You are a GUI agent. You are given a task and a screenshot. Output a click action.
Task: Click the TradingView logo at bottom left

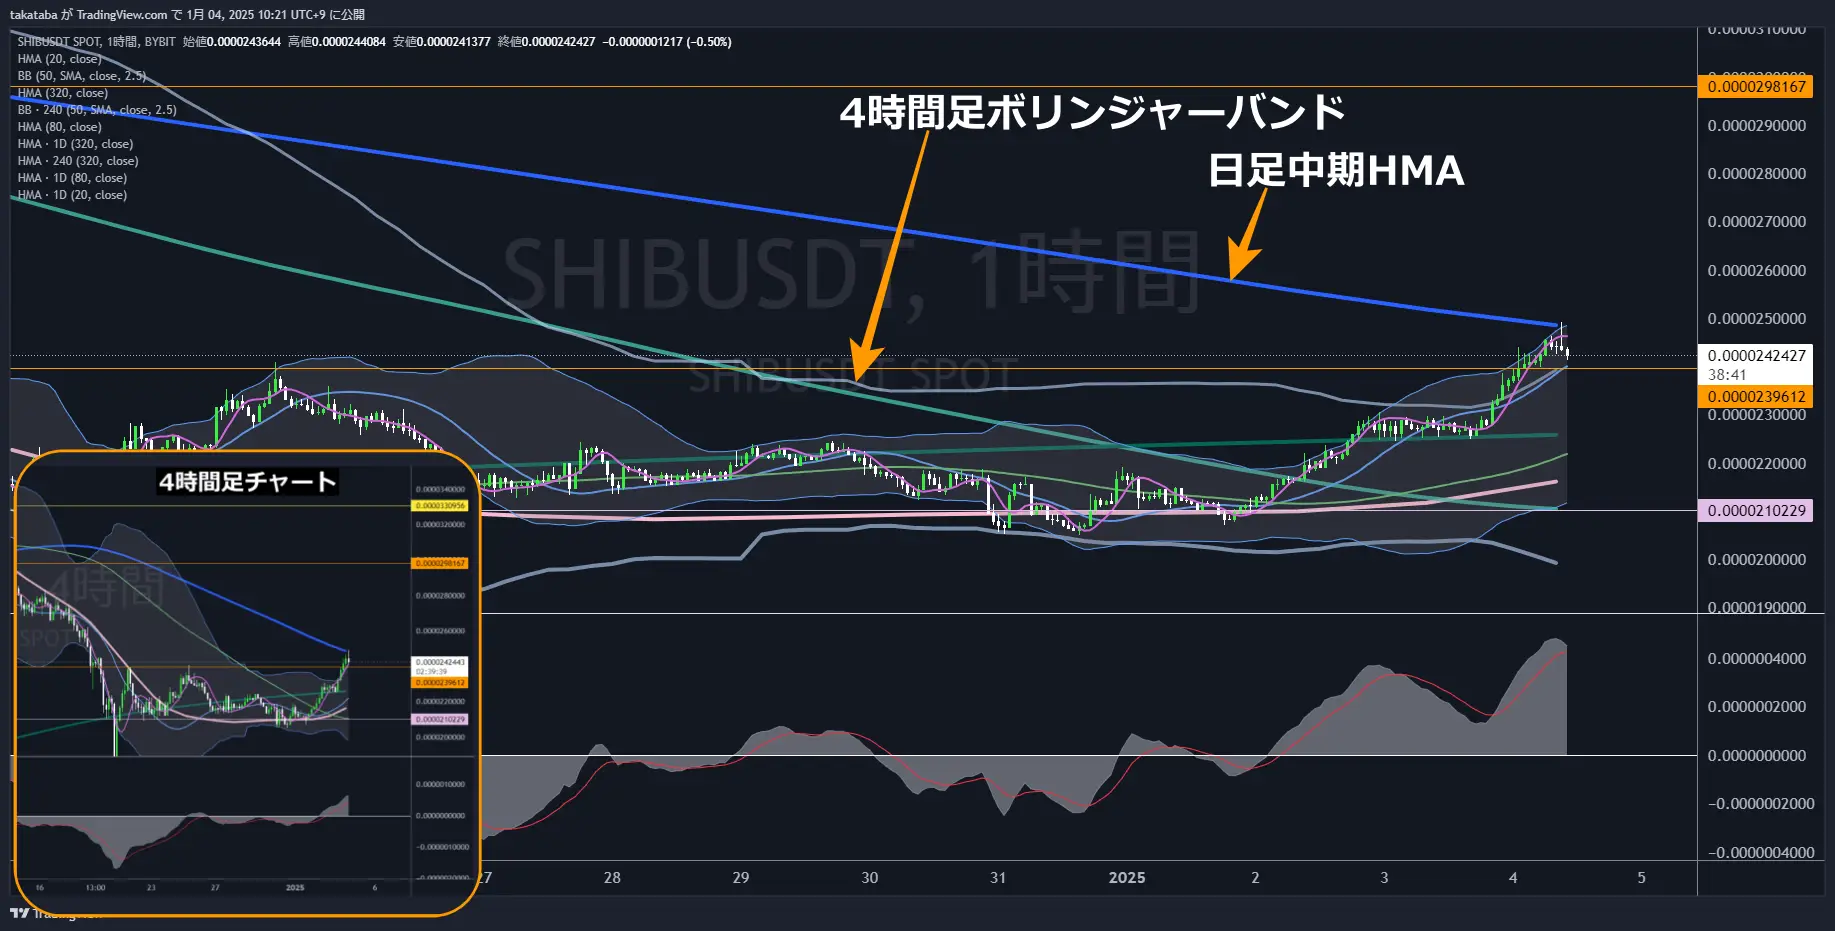tap(18, 912)
